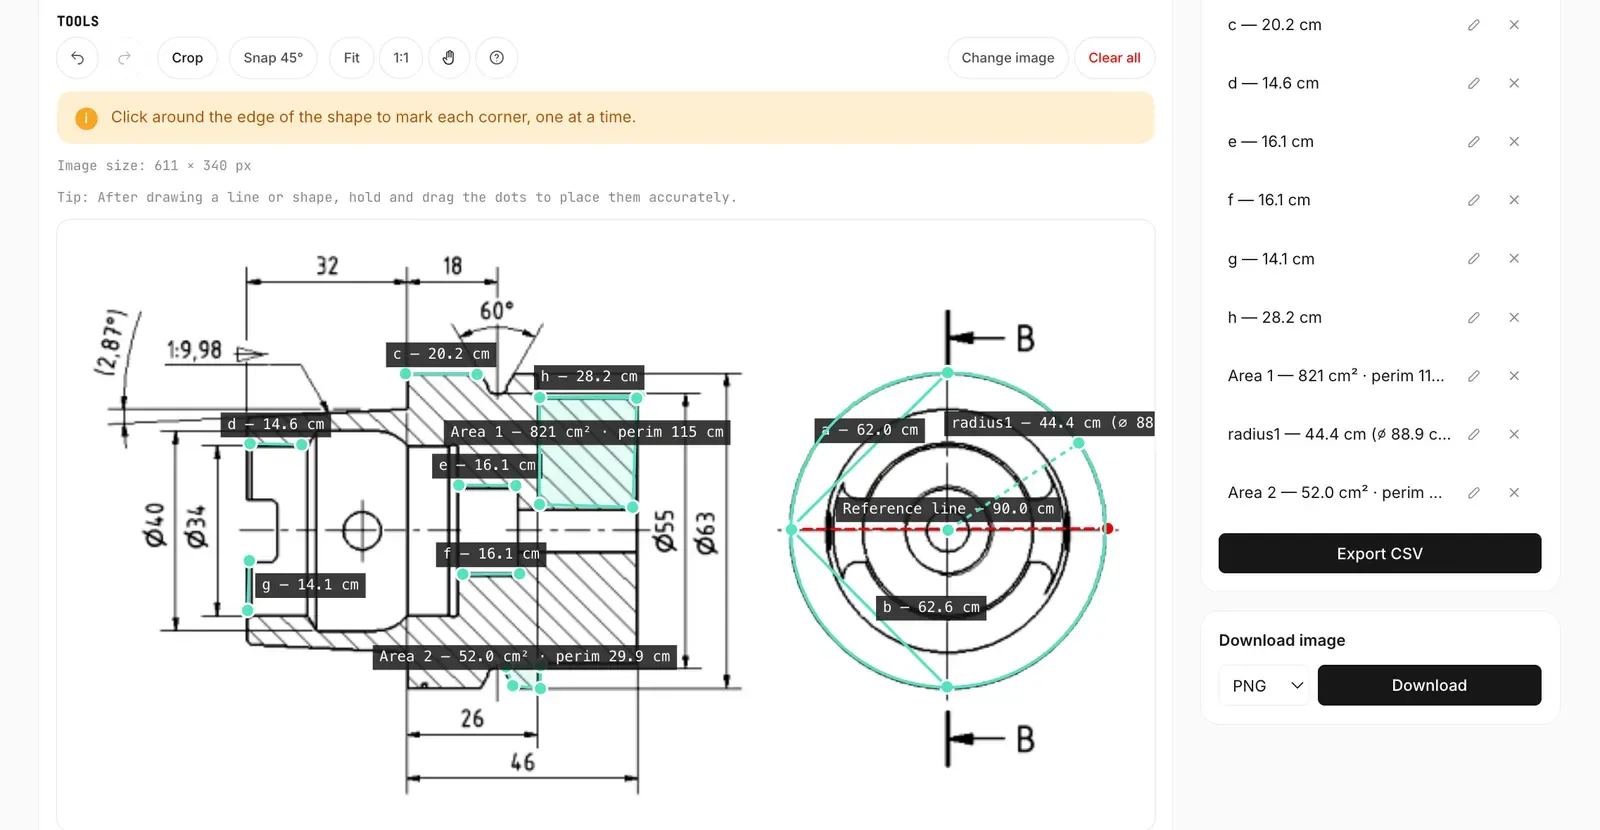This screenshot has width=1600, height=830.
Task: Click 'c — 20.2 cm' label on drawing
Action: (441, 354)
